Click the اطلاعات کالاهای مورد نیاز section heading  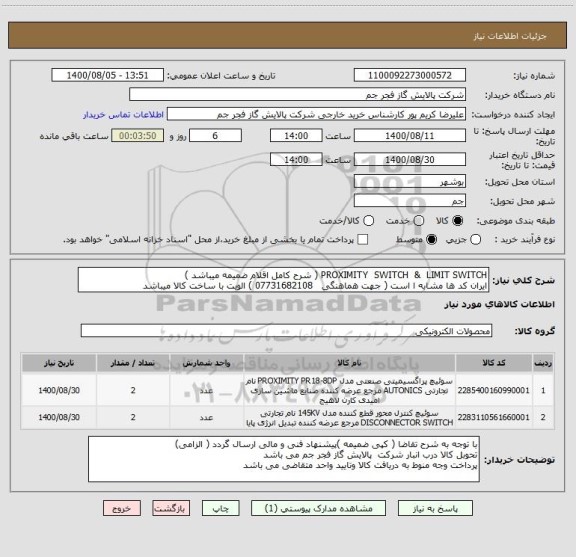pos(500,304)
